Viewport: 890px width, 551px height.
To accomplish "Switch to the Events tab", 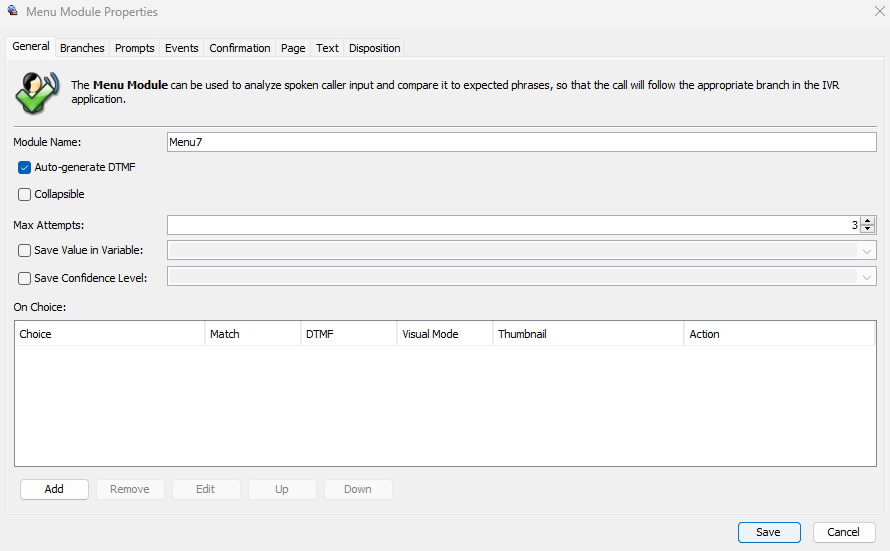I will tap(182, 48).
